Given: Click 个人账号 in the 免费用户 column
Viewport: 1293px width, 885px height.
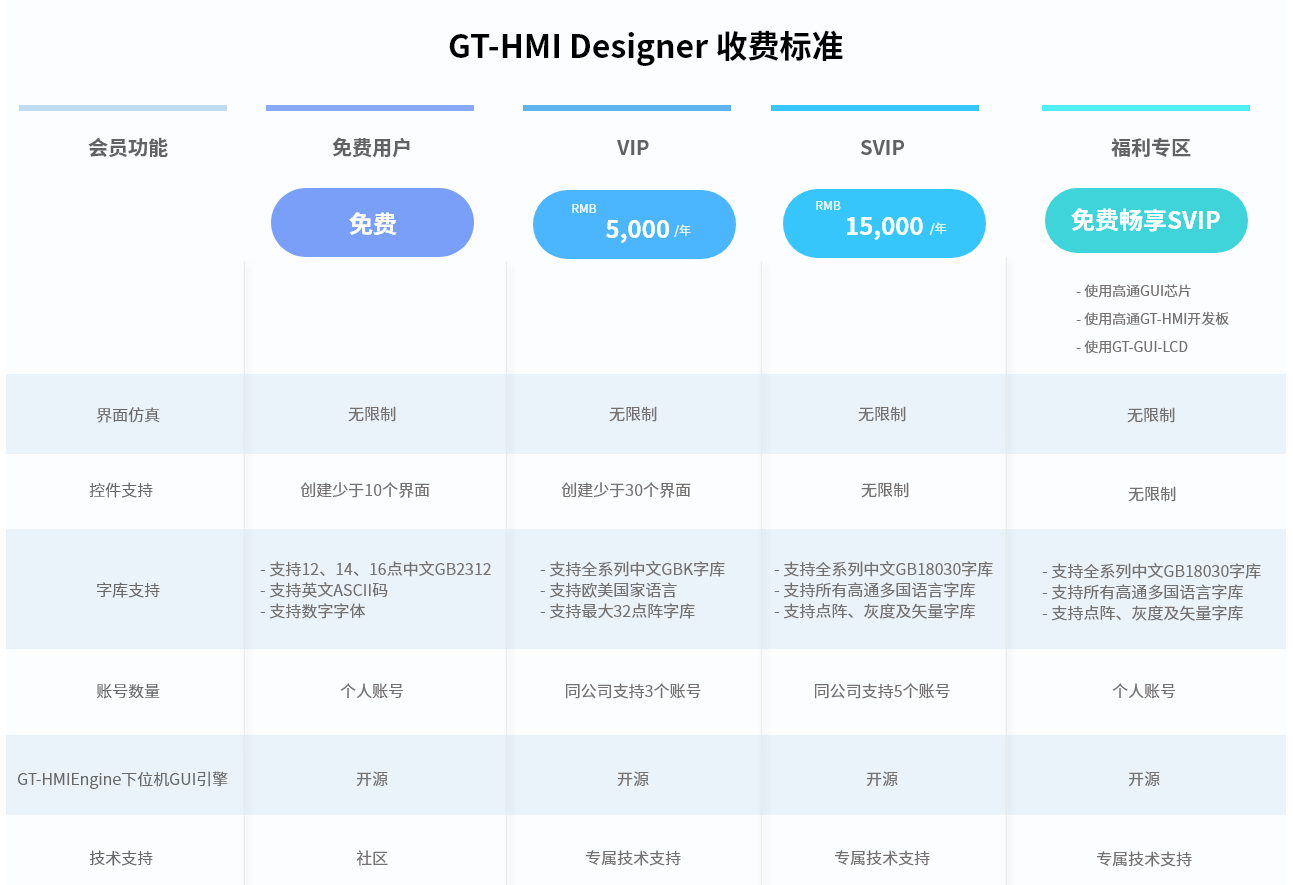Looking at the screenshot, I should pos(372,691).
